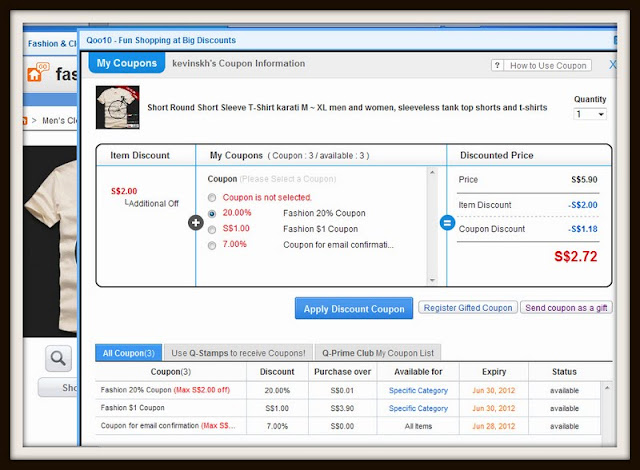This screenshot has height=470, width=640.
Task: Click Fashion & Cl tab in background page
Action: coord(52,44)
